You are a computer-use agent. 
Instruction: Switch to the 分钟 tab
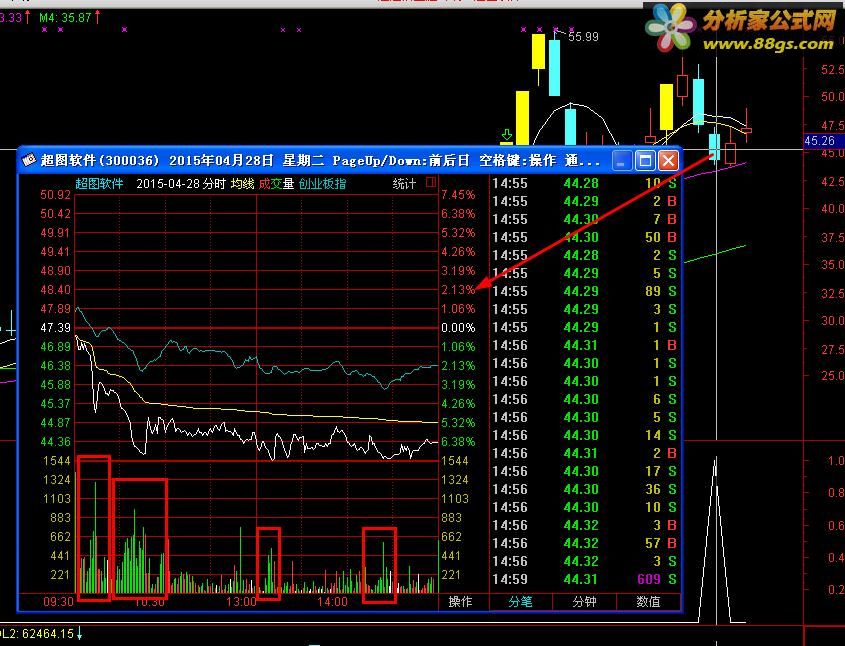click(584, 601)
